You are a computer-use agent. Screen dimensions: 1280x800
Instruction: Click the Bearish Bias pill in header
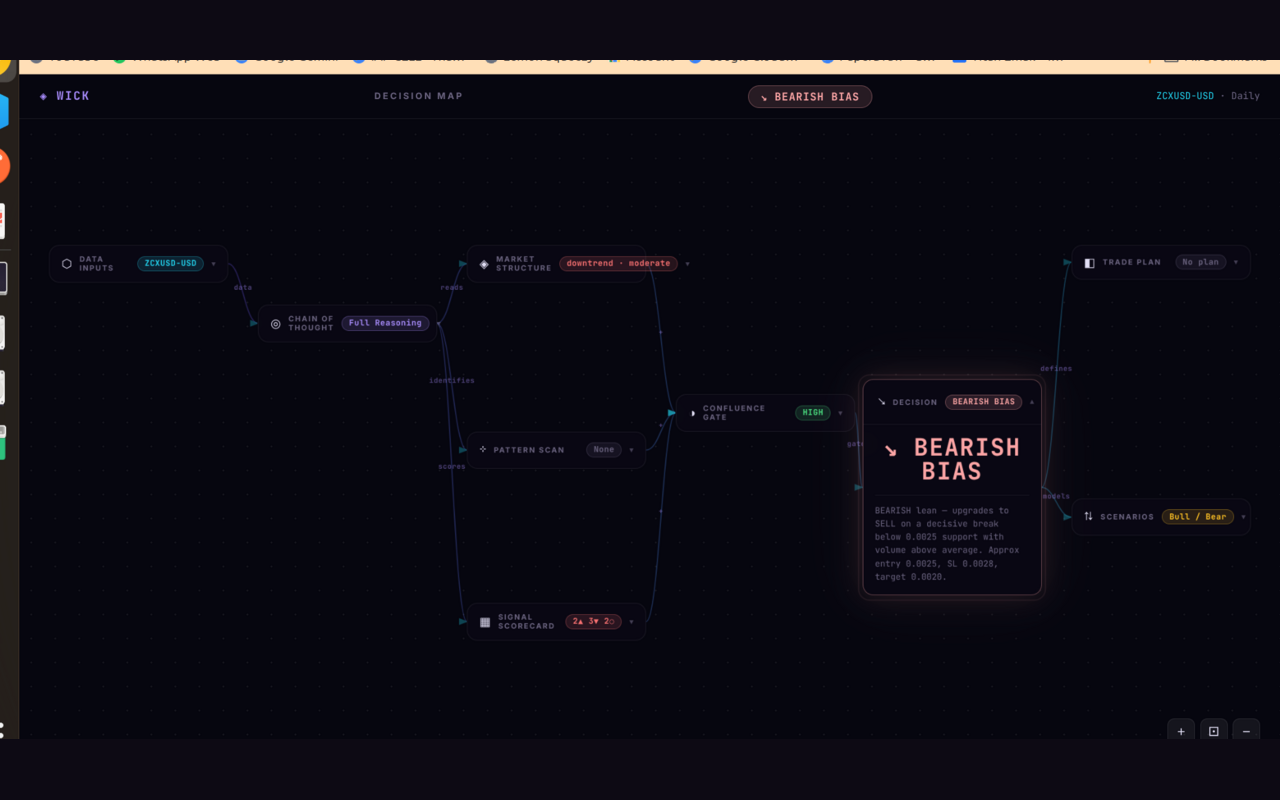point(810,97)
